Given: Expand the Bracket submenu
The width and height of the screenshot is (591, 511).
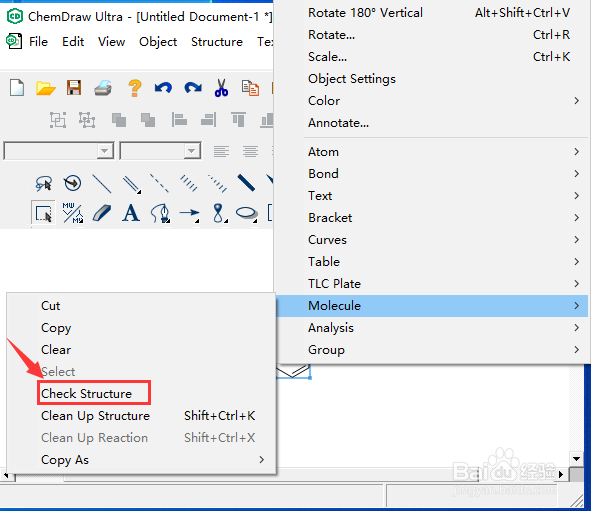Looking at the screenshot, I should pyautogui.click(x=446, y=217).
